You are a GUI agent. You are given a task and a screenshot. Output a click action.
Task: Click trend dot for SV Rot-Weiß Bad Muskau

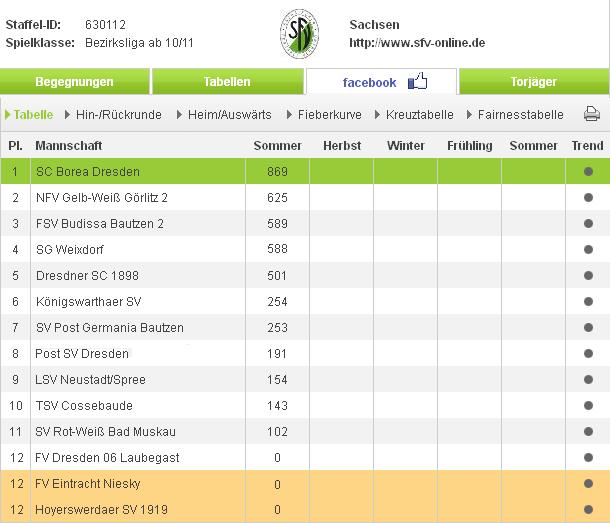588,432
